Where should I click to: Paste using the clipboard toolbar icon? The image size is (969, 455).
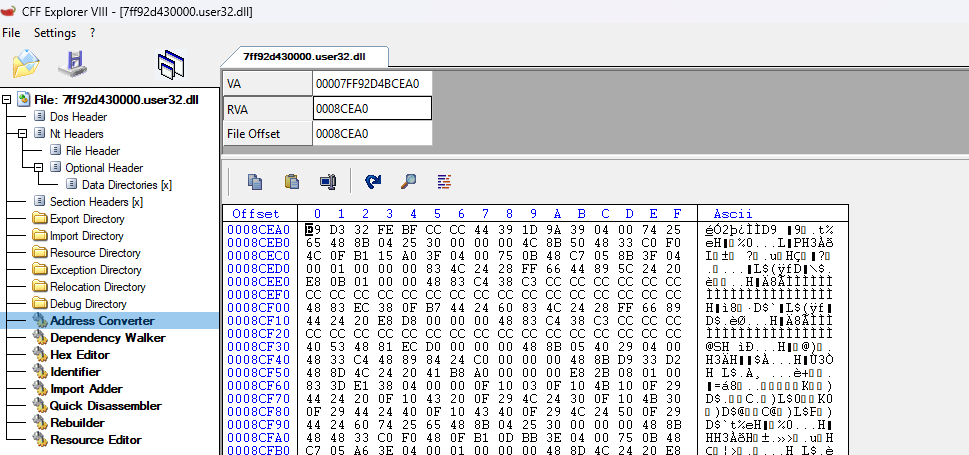pyautogui.click(x=292, y=181)
